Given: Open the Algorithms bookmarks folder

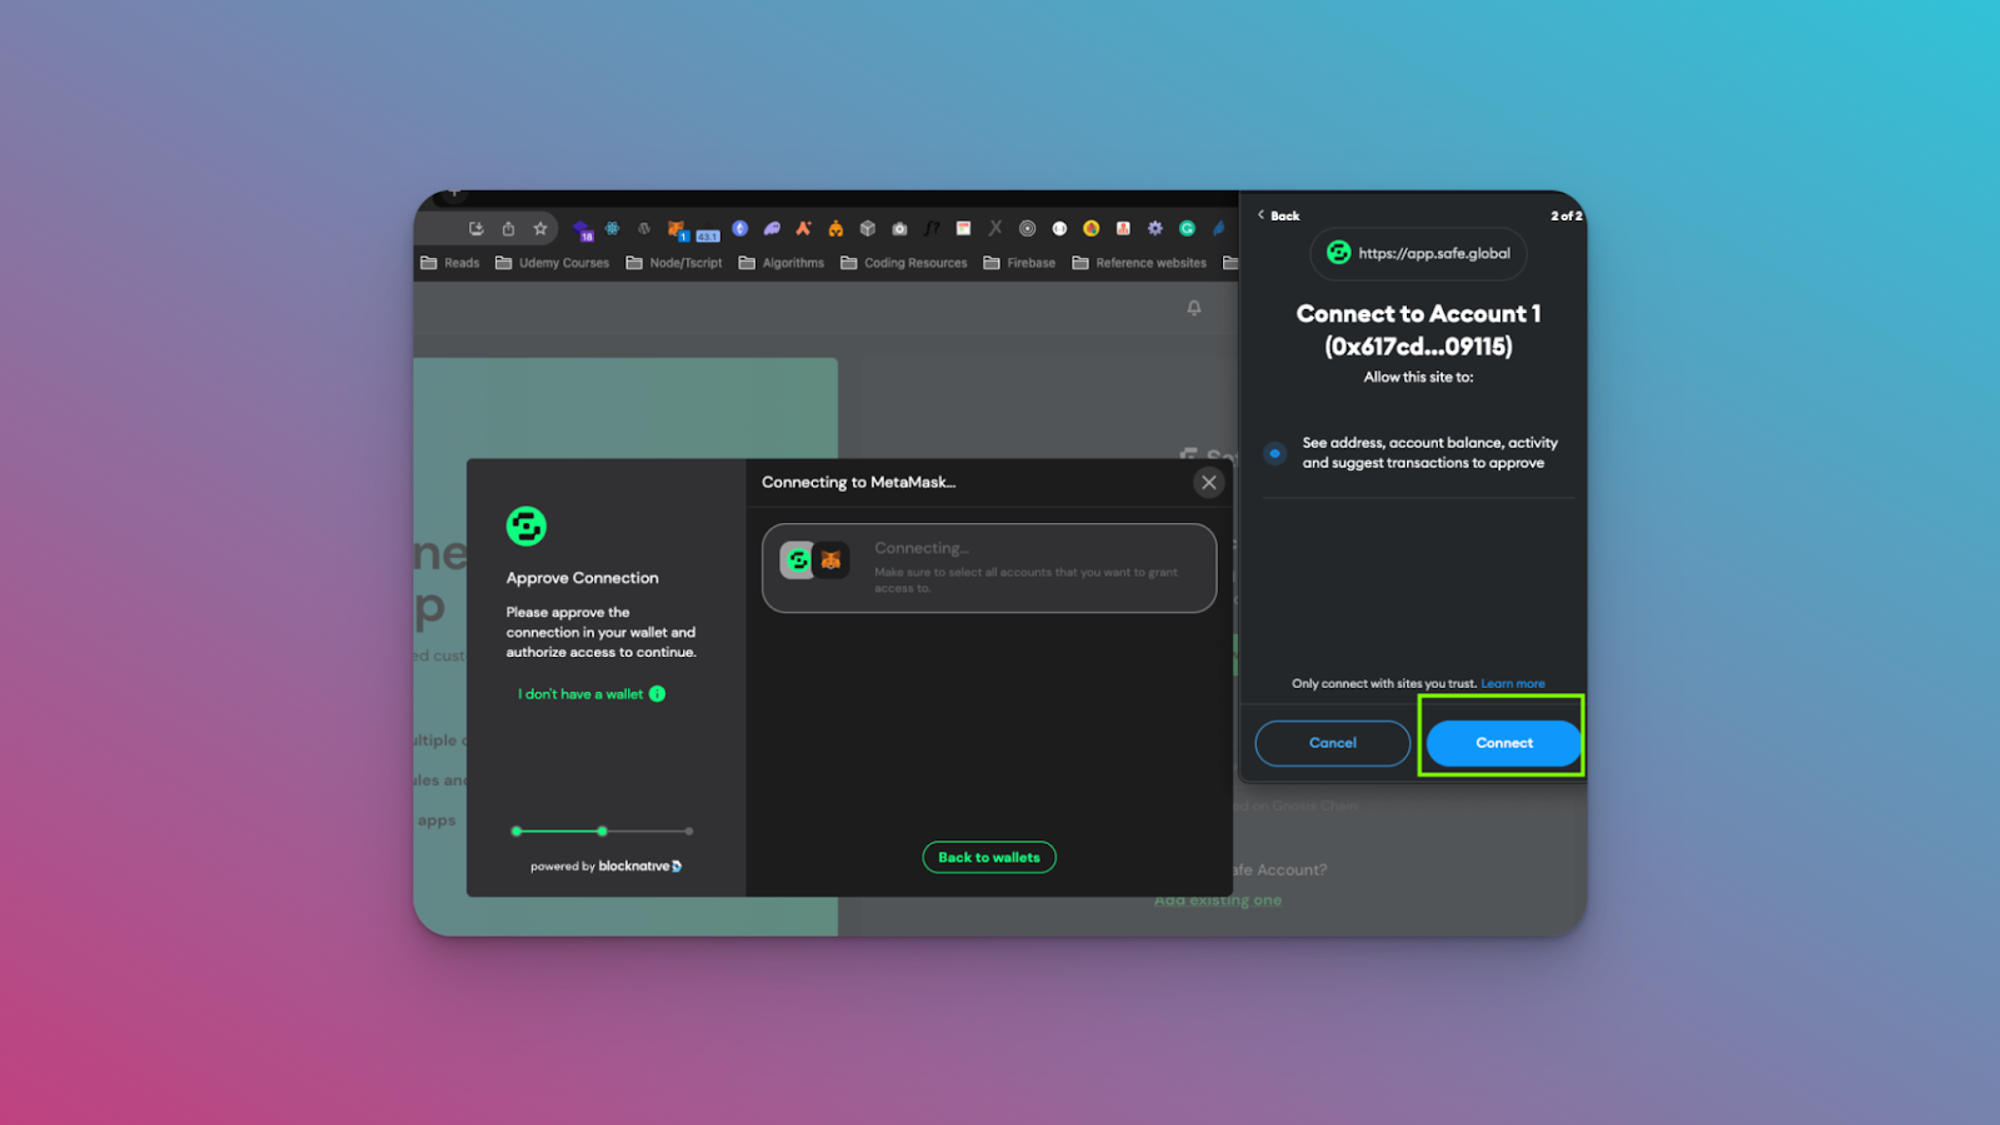Looking at the screenshot, I should coord(781,263).
